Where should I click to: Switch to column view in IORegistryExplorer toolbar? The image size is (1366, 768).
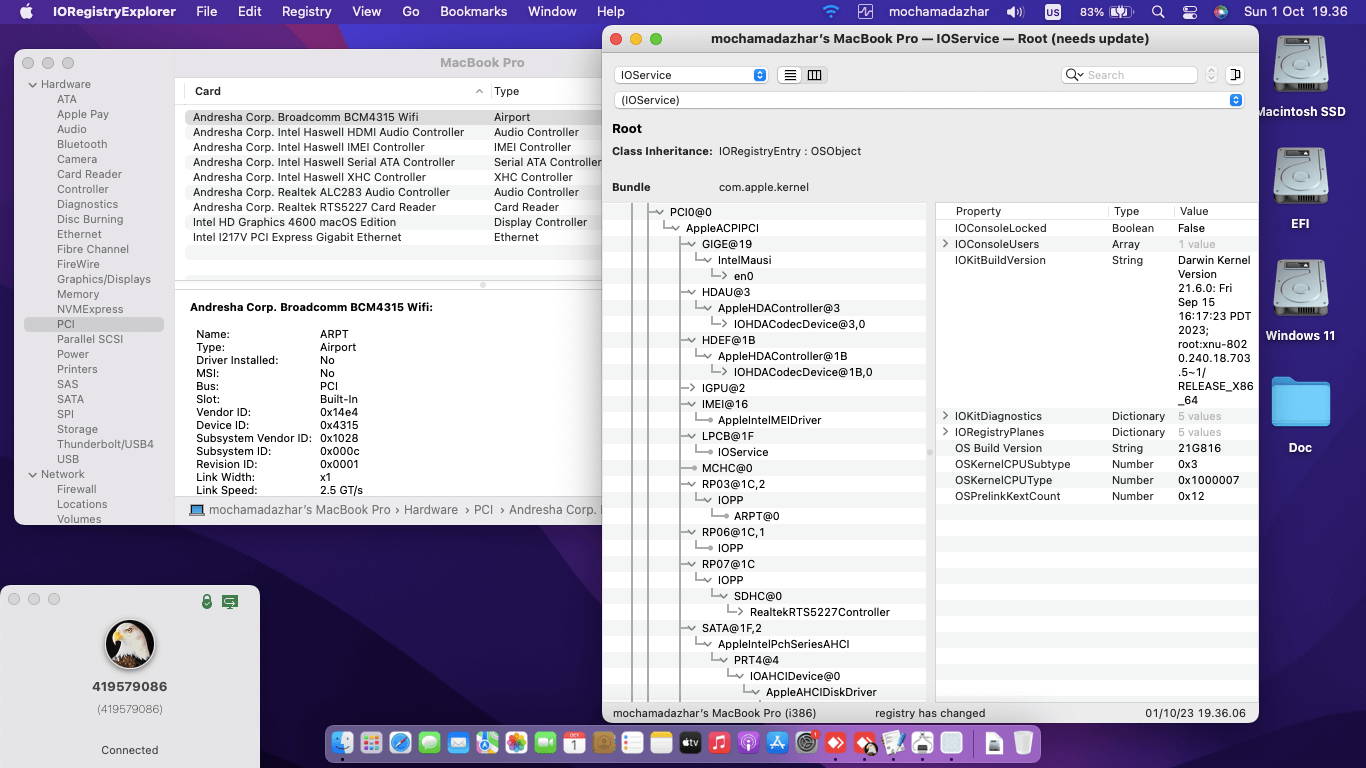point(814,75)
